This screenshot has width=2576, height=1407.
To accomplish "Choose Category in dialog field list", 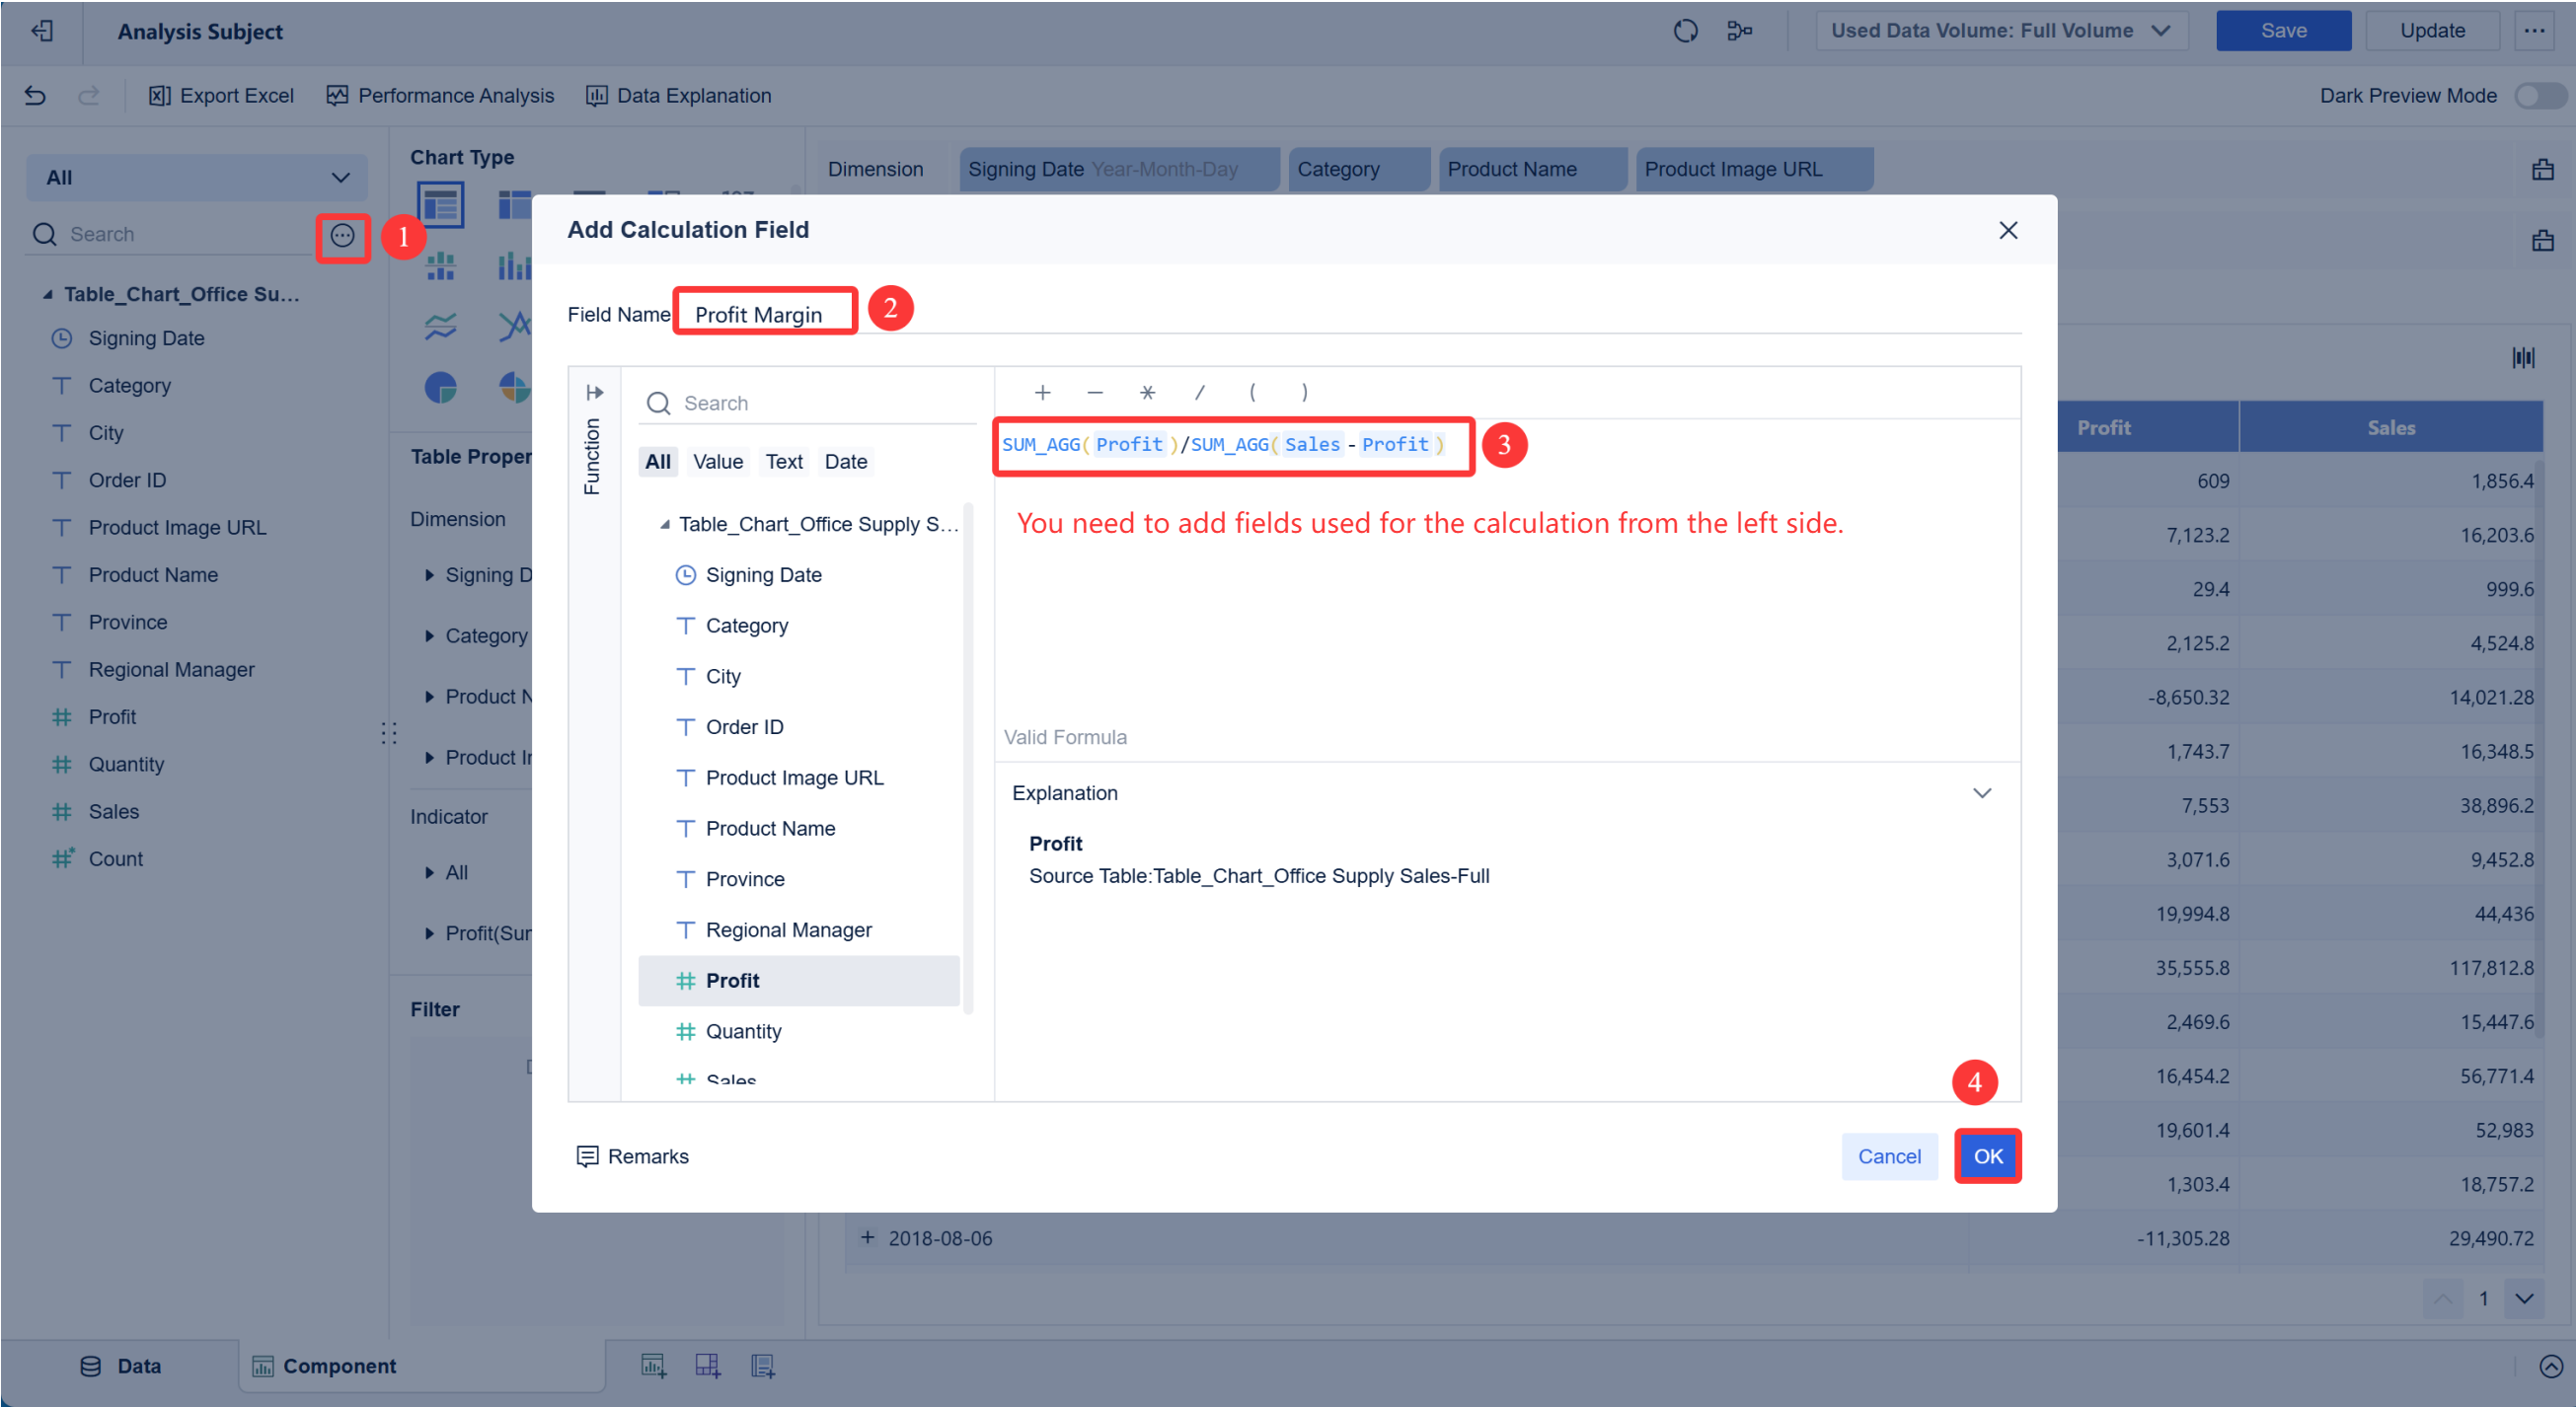I will 800,626.
